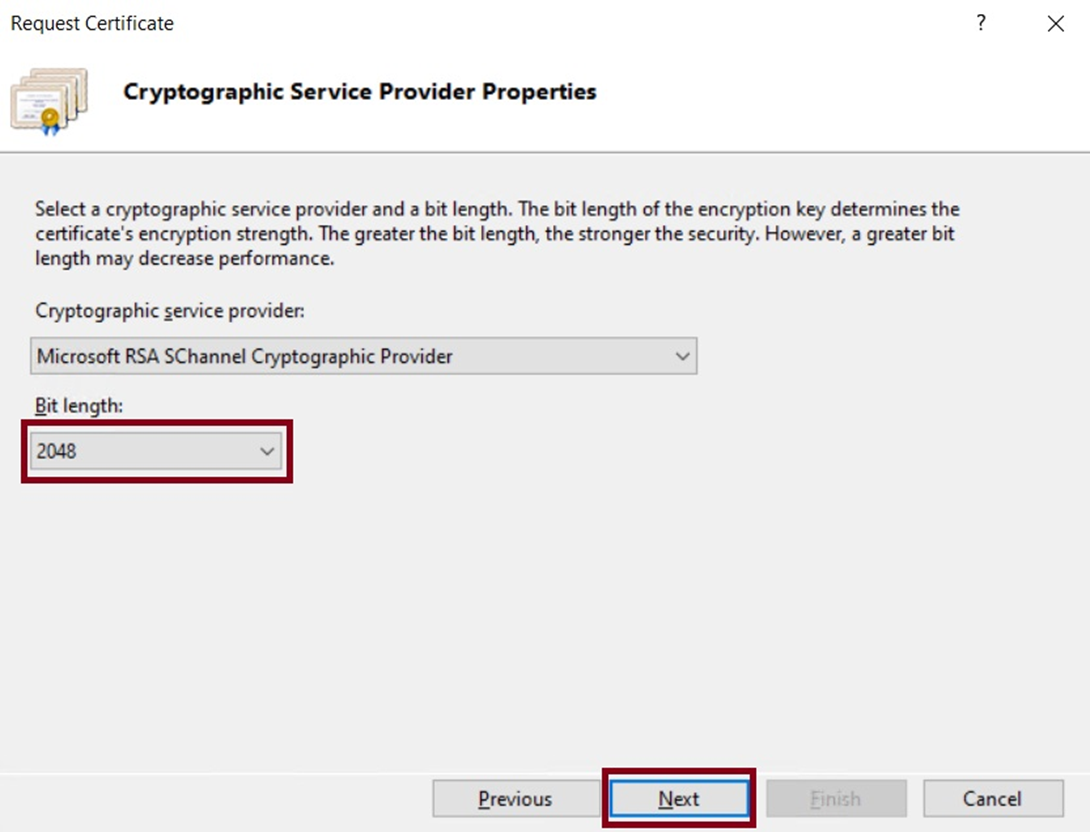The height and width of the screenshot is (832, 1090).
Task: Click the "Cryptographic service provider:" label
Action: [x=170, y=311]
